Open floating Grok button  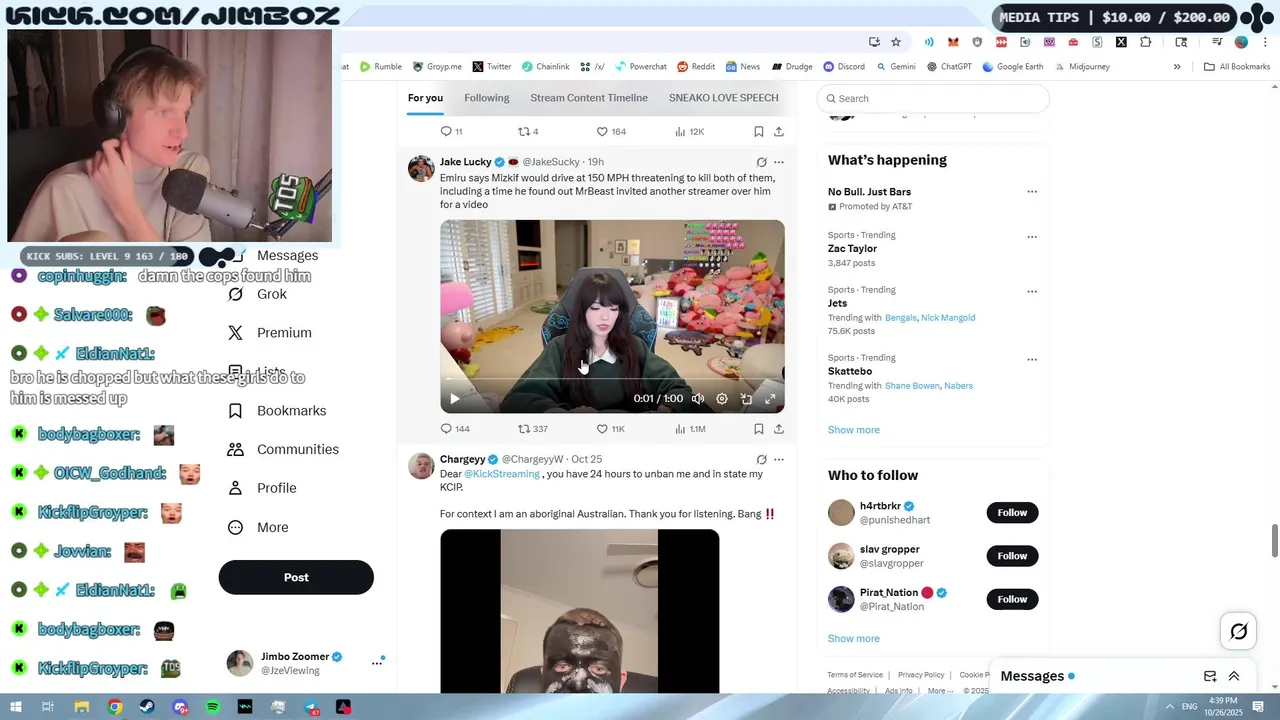(1238, 631)
